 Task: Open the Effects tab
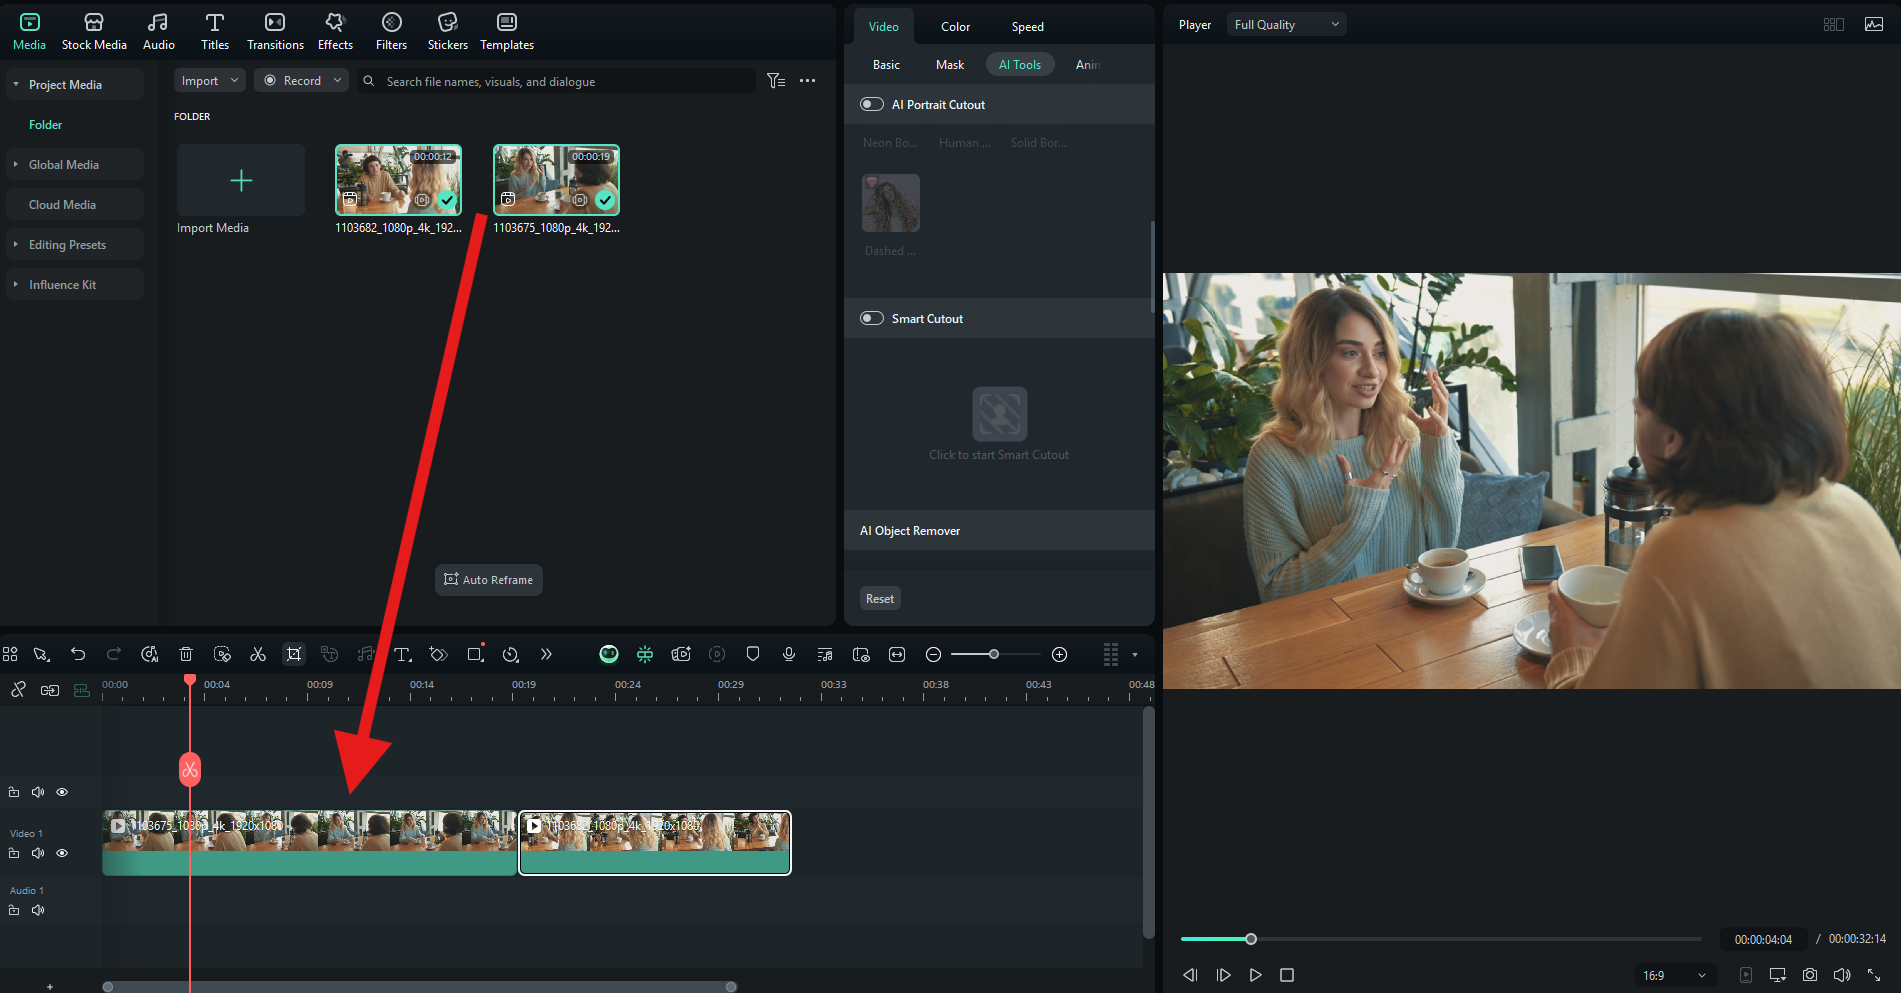335,32
